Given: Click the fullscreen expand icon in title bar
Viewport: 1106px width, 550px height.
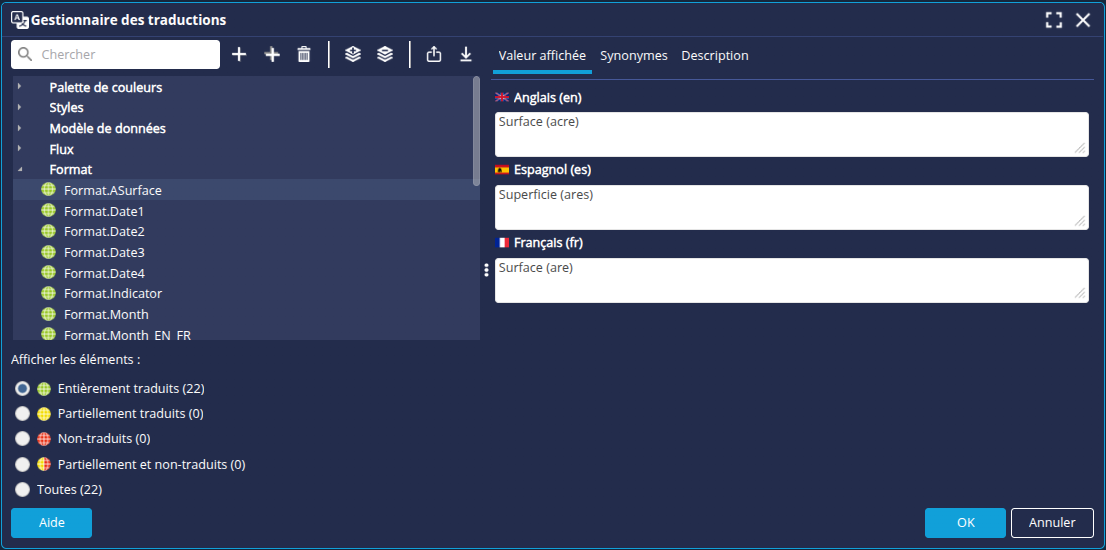Looking at the screenshot, I should (1053, 20).
